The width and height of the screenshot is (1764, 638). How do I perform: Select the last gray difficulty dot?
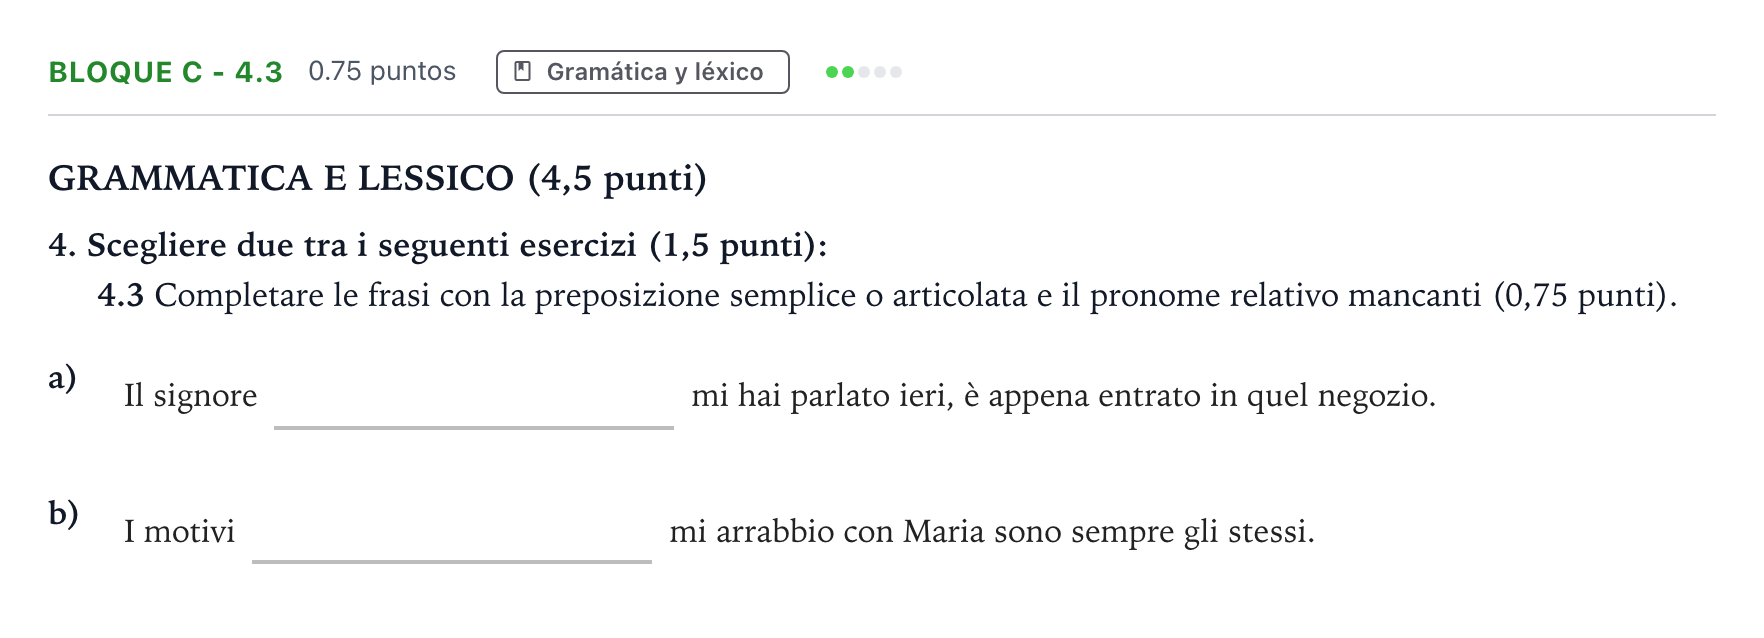click(x=896, y=72)
